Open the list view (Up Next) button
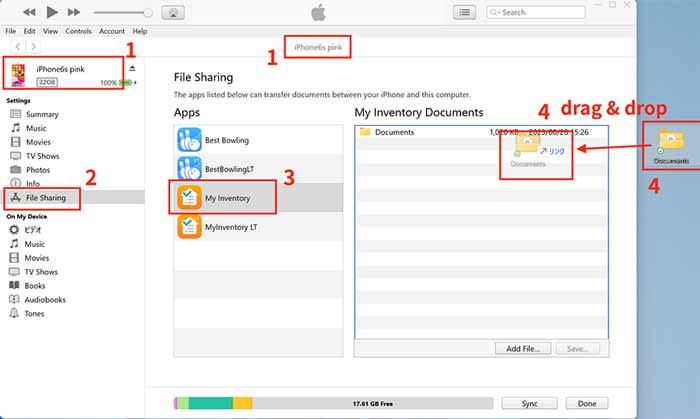700x419 pixels. [x=464, y=12]
